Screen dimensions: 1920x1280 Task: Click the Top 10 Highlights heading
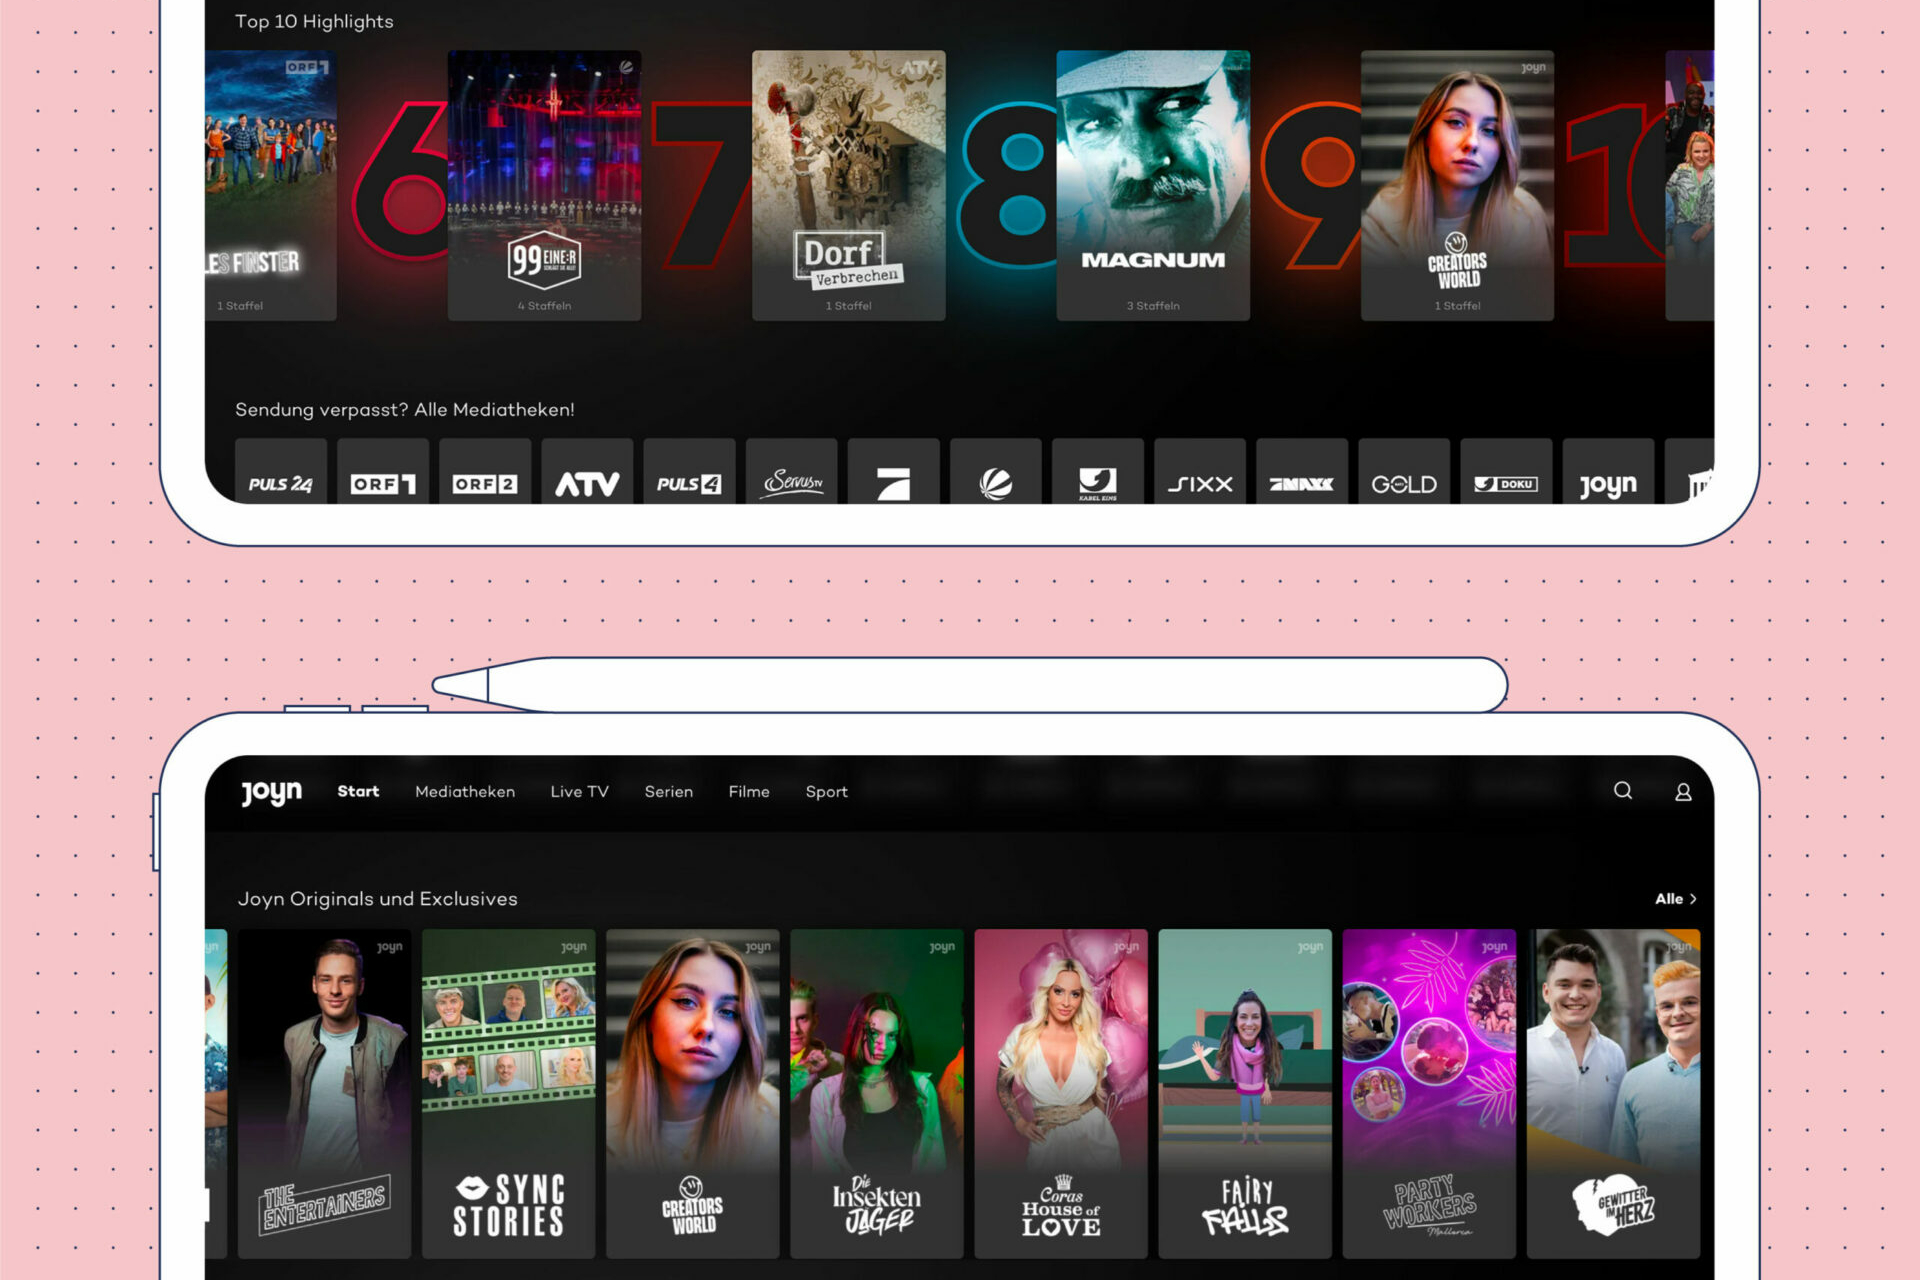coord(314,22)
